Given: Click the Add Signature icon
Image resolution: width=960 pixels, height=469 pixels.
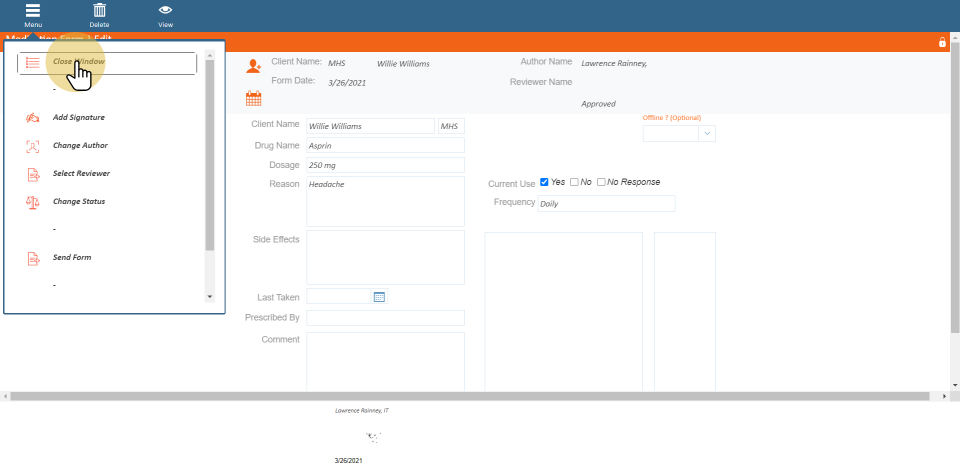Looking at the screenshot, I should point(32,117).
